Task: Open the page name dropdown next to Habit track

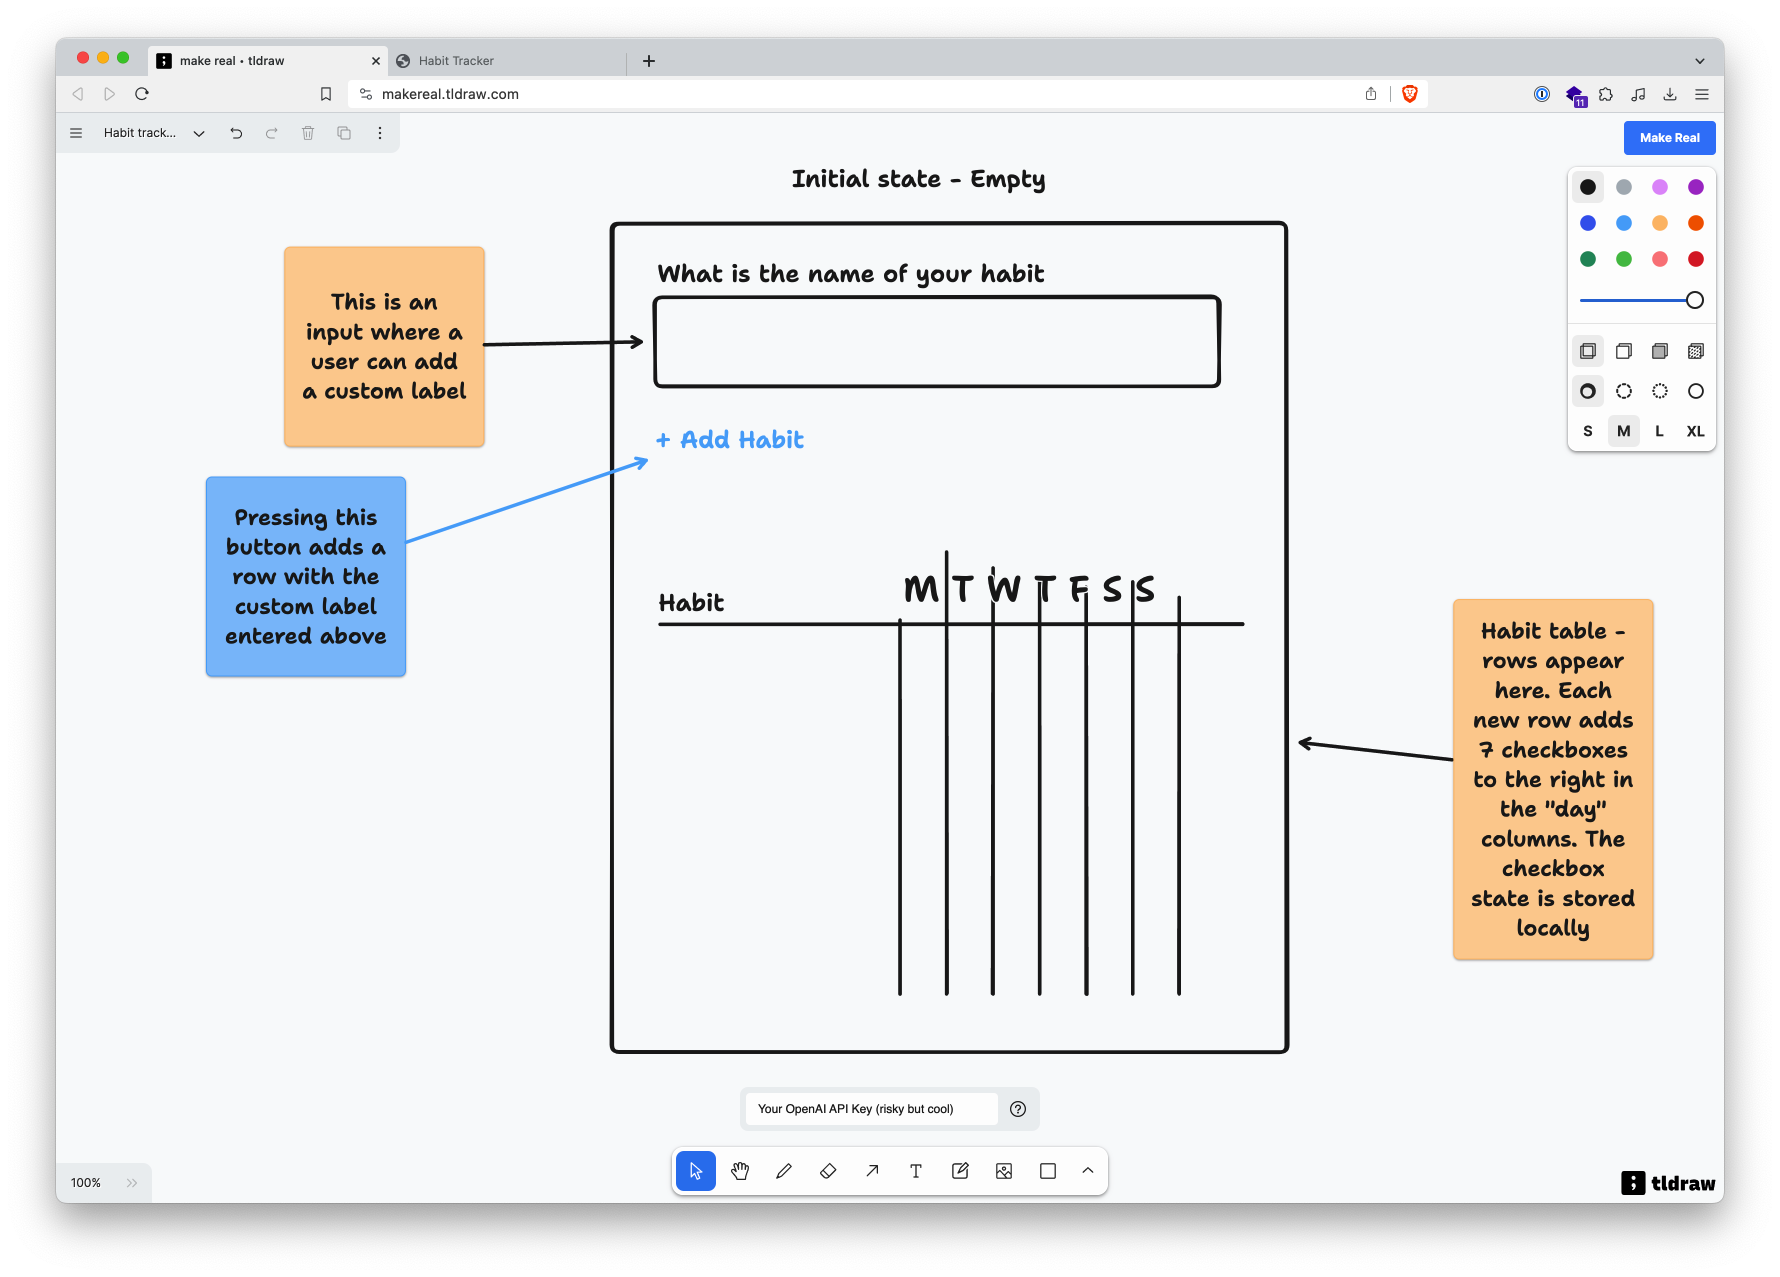Action: (x=198, y=132)
